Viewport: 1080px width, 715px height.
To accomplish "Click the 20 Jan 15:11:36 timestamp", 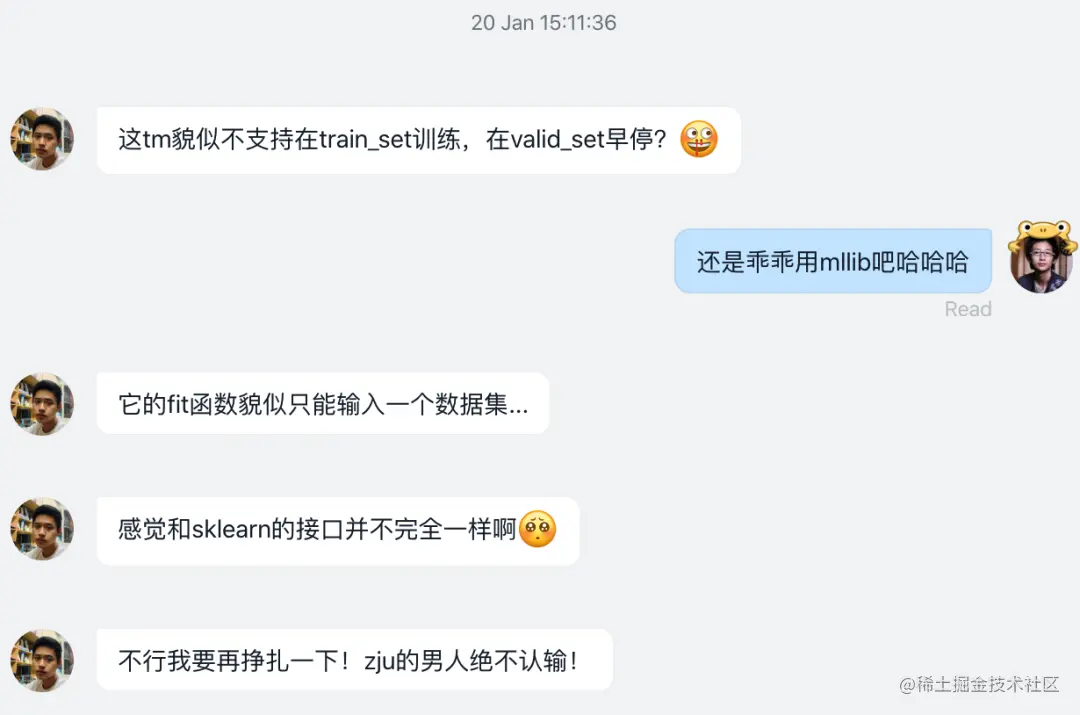I will (x=543, y=23).
